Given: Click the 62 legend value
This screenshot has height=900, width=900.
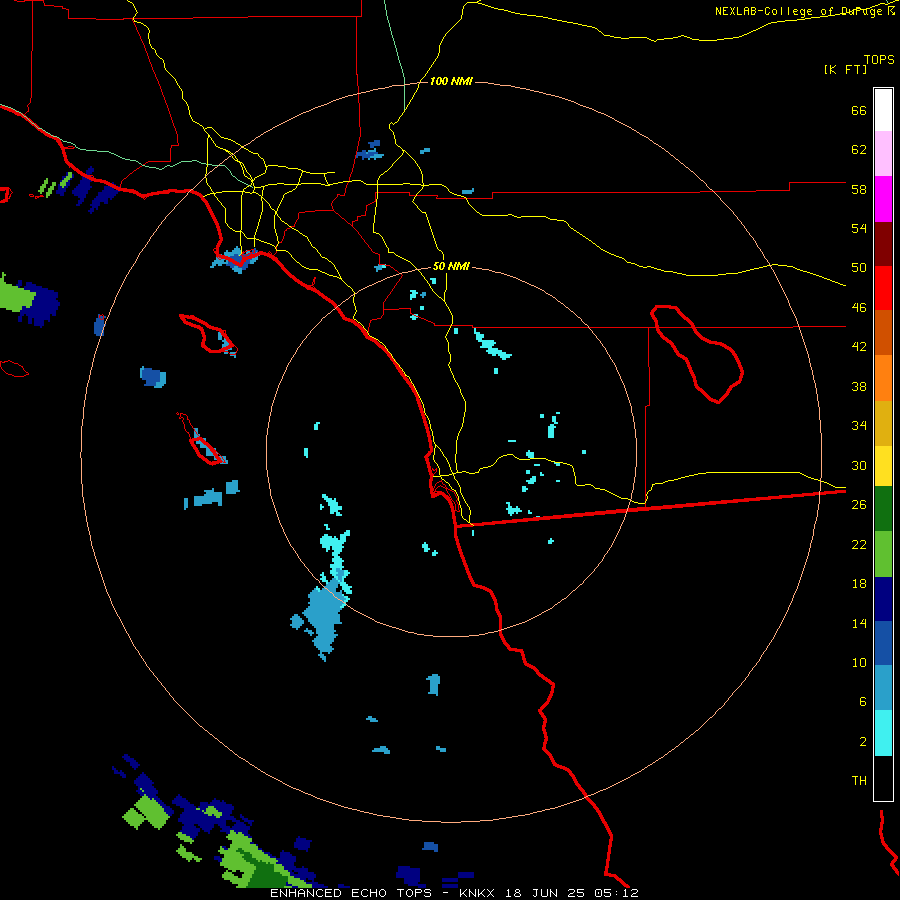Looking at the screenshot, I should click(x=859, y=149).
